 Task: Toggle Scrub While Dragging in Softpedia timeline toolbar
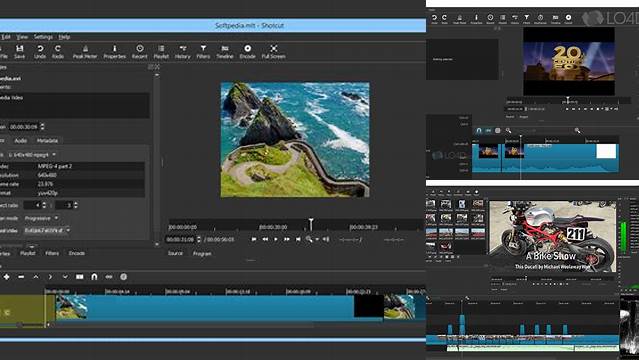point(109,277)
